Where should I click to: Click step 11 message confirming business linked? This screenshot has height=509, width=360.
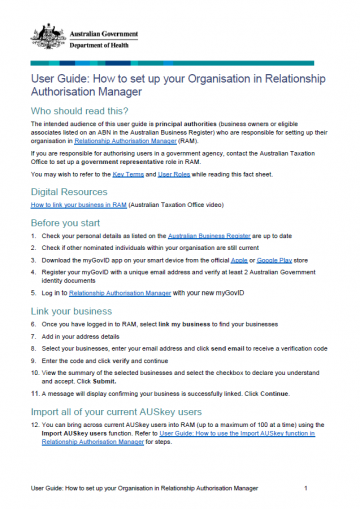coord(166,394)
